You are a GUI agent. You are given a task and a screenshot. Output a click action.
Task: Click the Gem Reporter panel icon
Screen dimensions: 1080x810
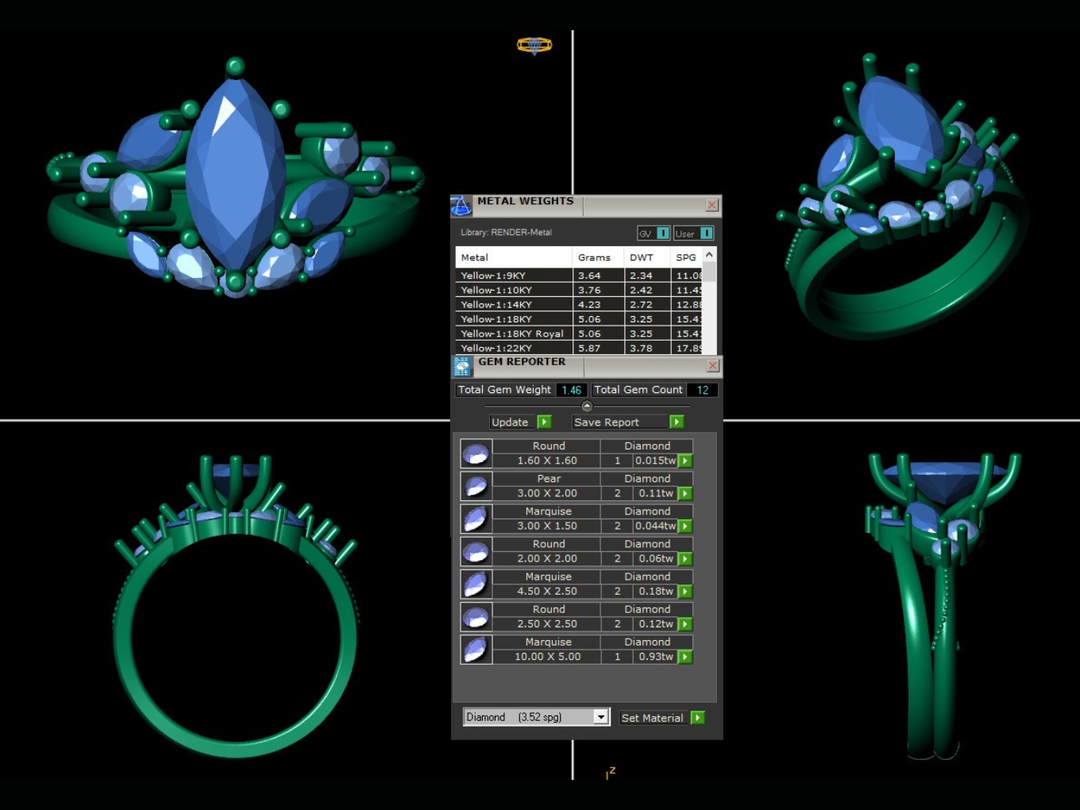pos(461,366)
